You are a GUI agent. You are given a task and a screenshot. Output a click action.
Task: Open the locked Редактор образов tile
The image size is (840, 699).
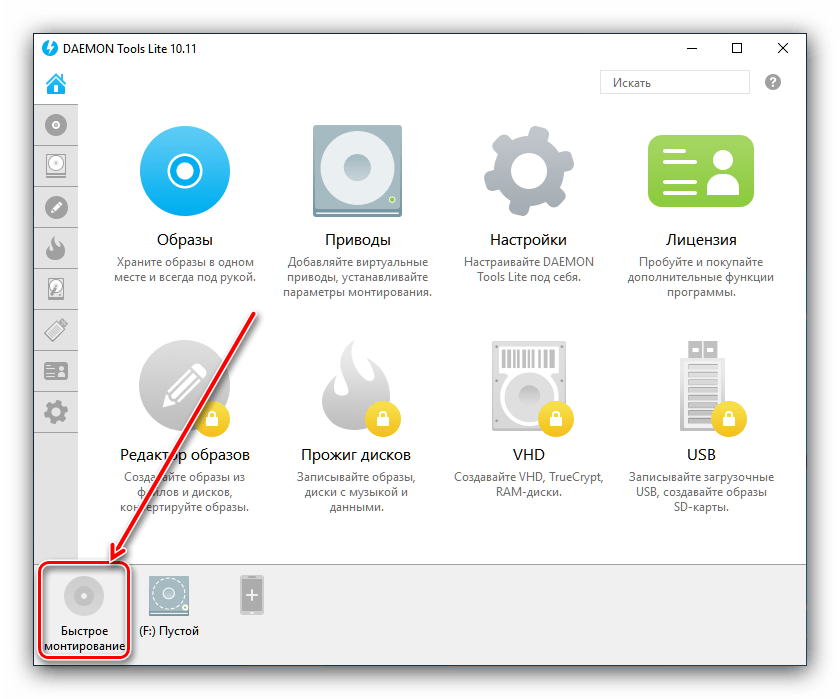tap(185, 385)
